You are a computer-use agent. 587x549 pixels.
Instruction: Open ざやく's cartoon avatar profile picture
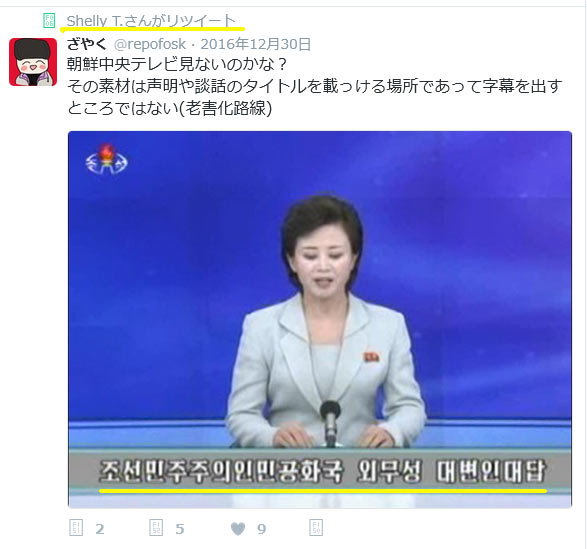pos(33,62)
